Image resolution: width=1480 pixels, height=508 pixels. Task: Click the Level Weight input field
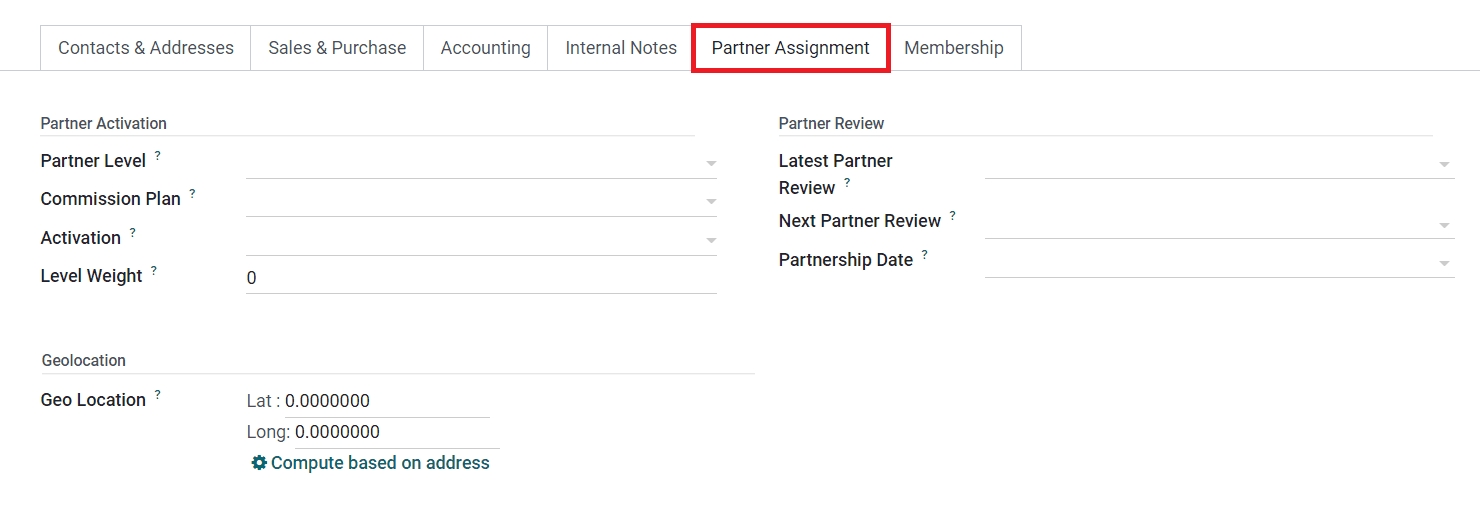[480, 278]
